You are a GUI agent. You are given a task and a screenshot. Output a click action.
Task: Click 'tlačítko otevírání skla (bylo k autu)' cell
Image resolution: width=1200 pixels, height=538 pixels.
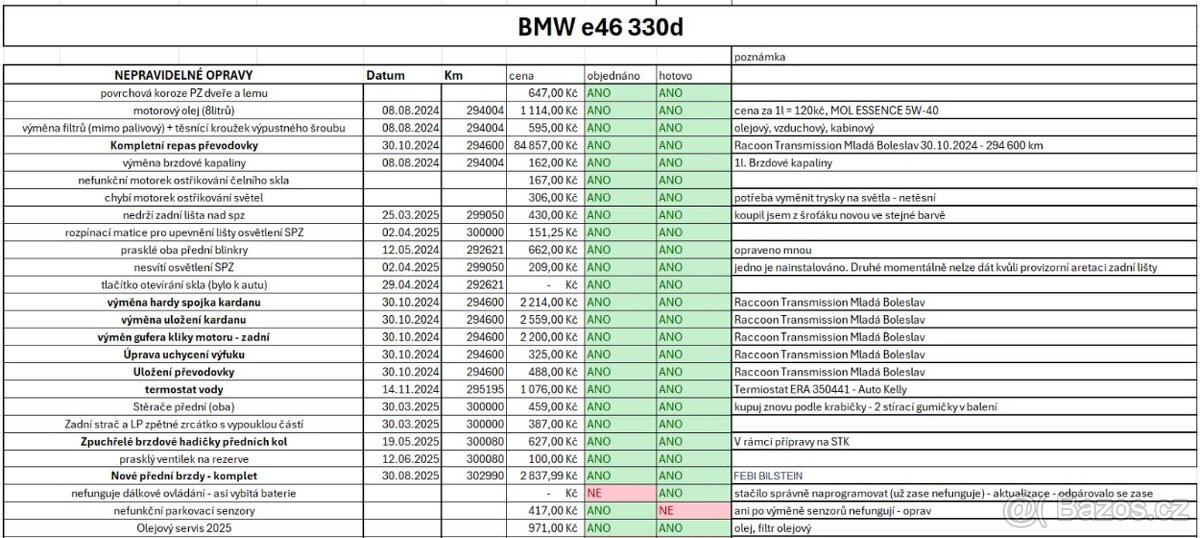tap(183, 284)
